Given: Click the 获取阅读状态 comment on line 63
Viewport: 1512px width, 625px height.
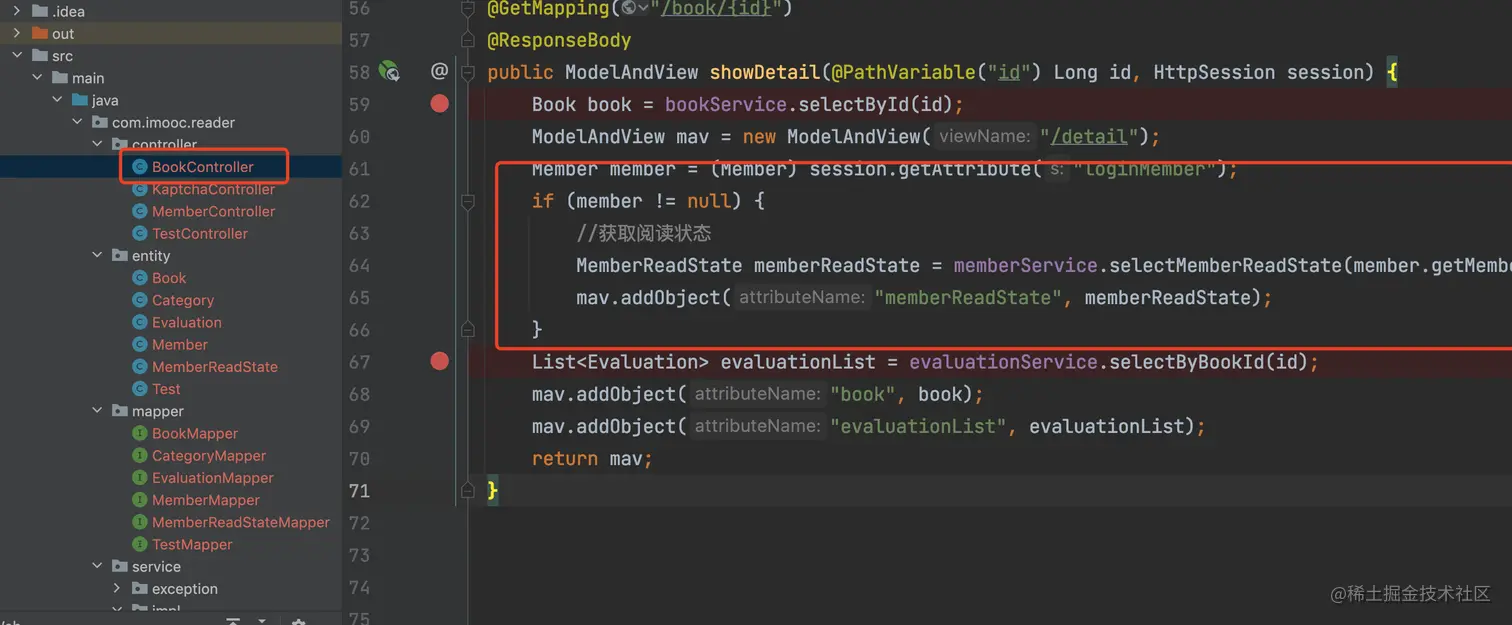Looking at the screenshot, I should [x=644, y=233].
